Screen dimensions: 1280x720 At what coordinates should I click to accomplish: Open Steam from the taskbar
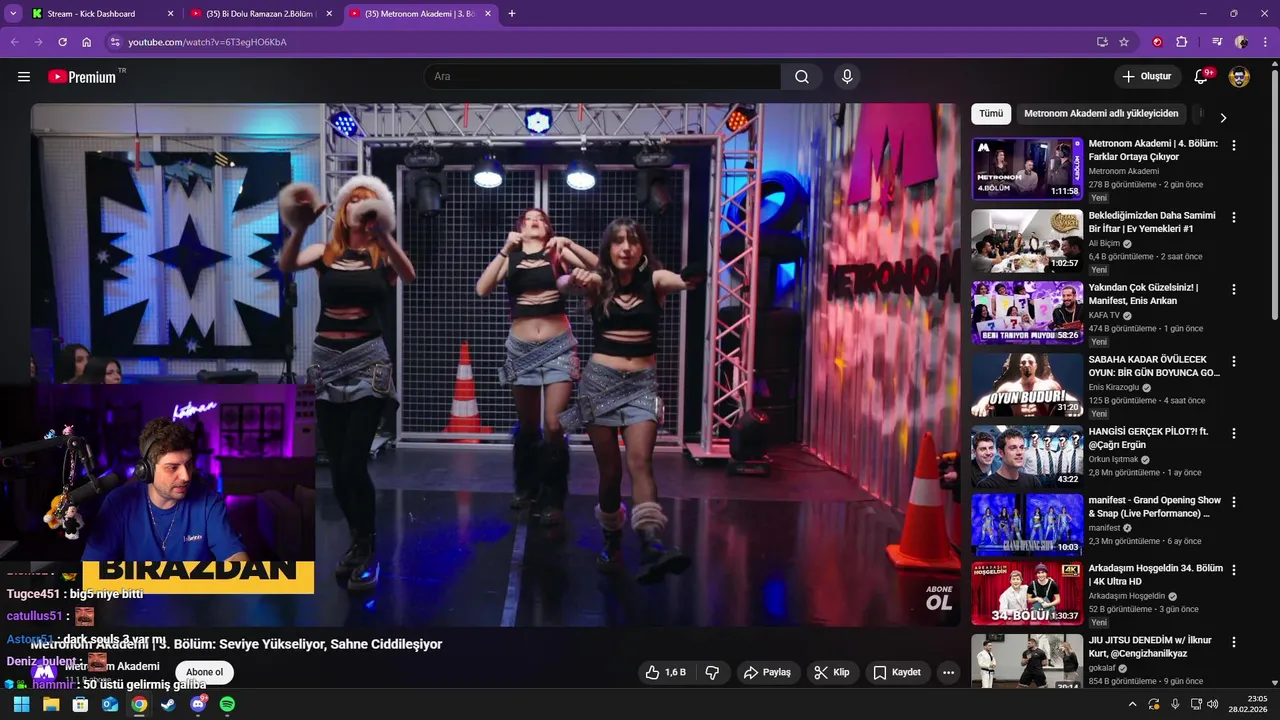[x=168, y=704]
